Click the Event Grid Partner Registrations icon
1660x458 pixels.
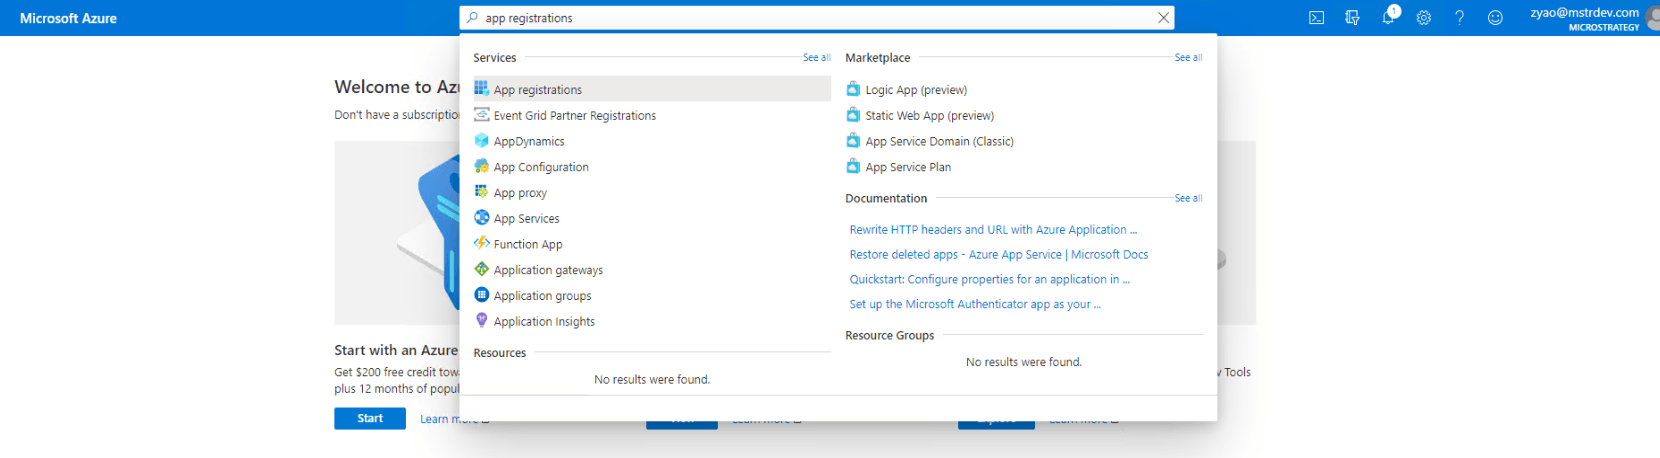(x=481, y=114)
